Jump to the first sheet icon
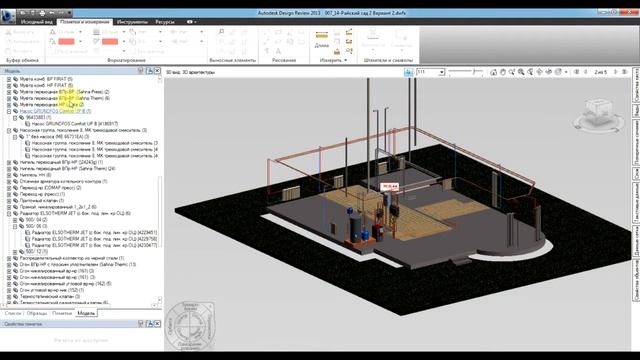The image size is (640, 360). click(x=577, y=72)
